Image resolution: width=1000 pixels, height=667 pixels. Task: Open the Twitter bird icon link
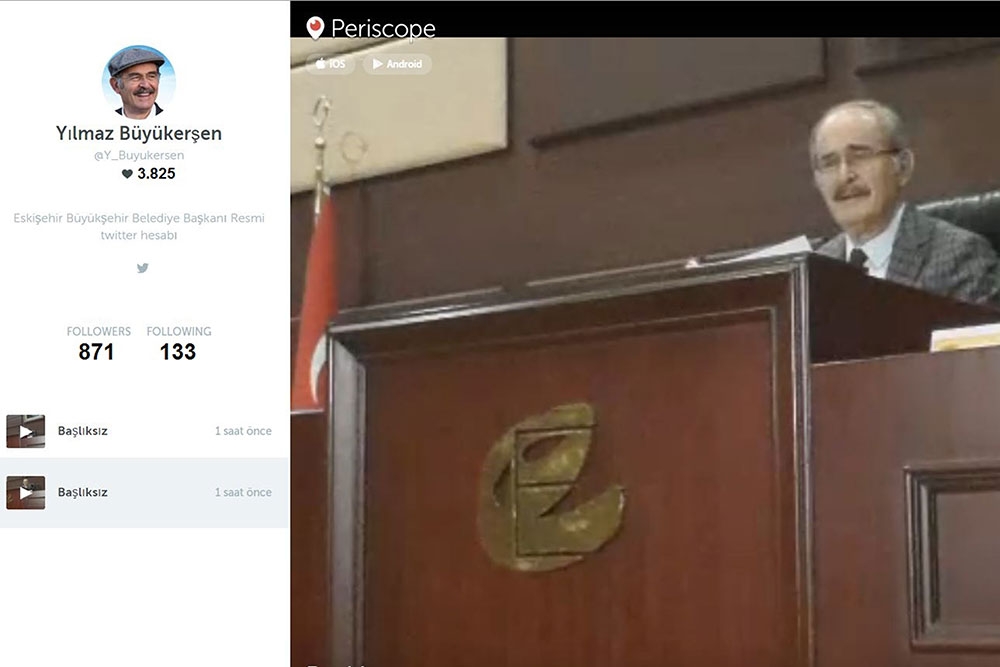(x=142, y=268)
